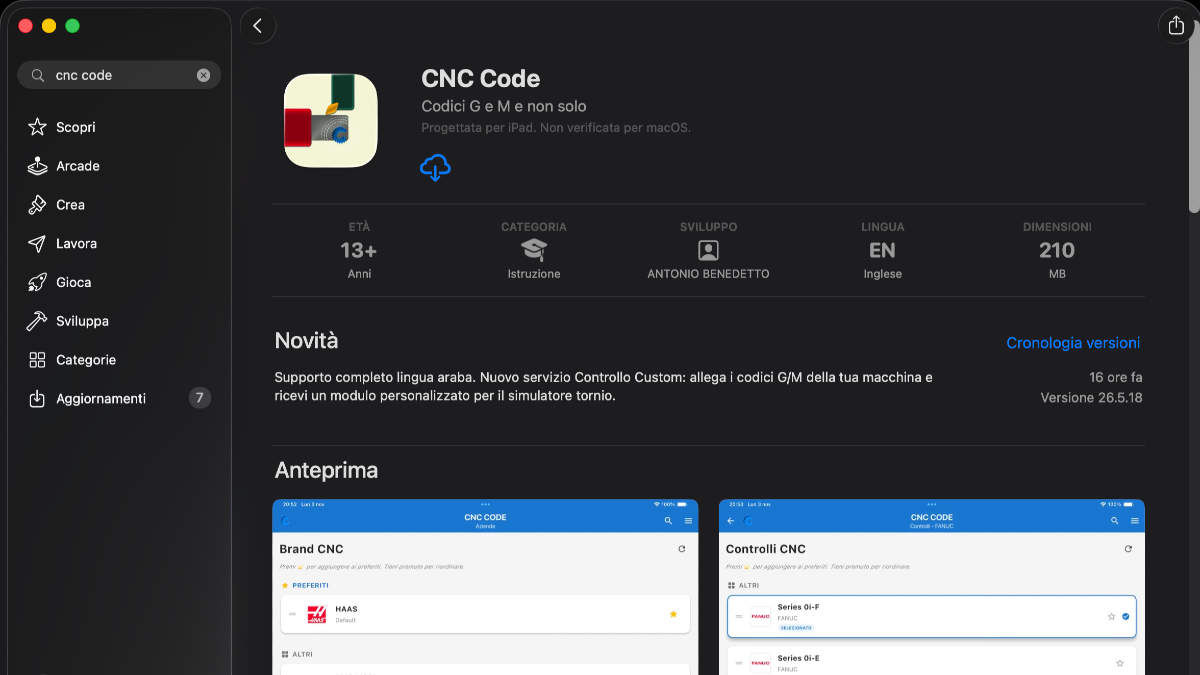Click the Anteprima heading
The width and height of the screenshot is (1200, 675).
[x=326, y=470]
